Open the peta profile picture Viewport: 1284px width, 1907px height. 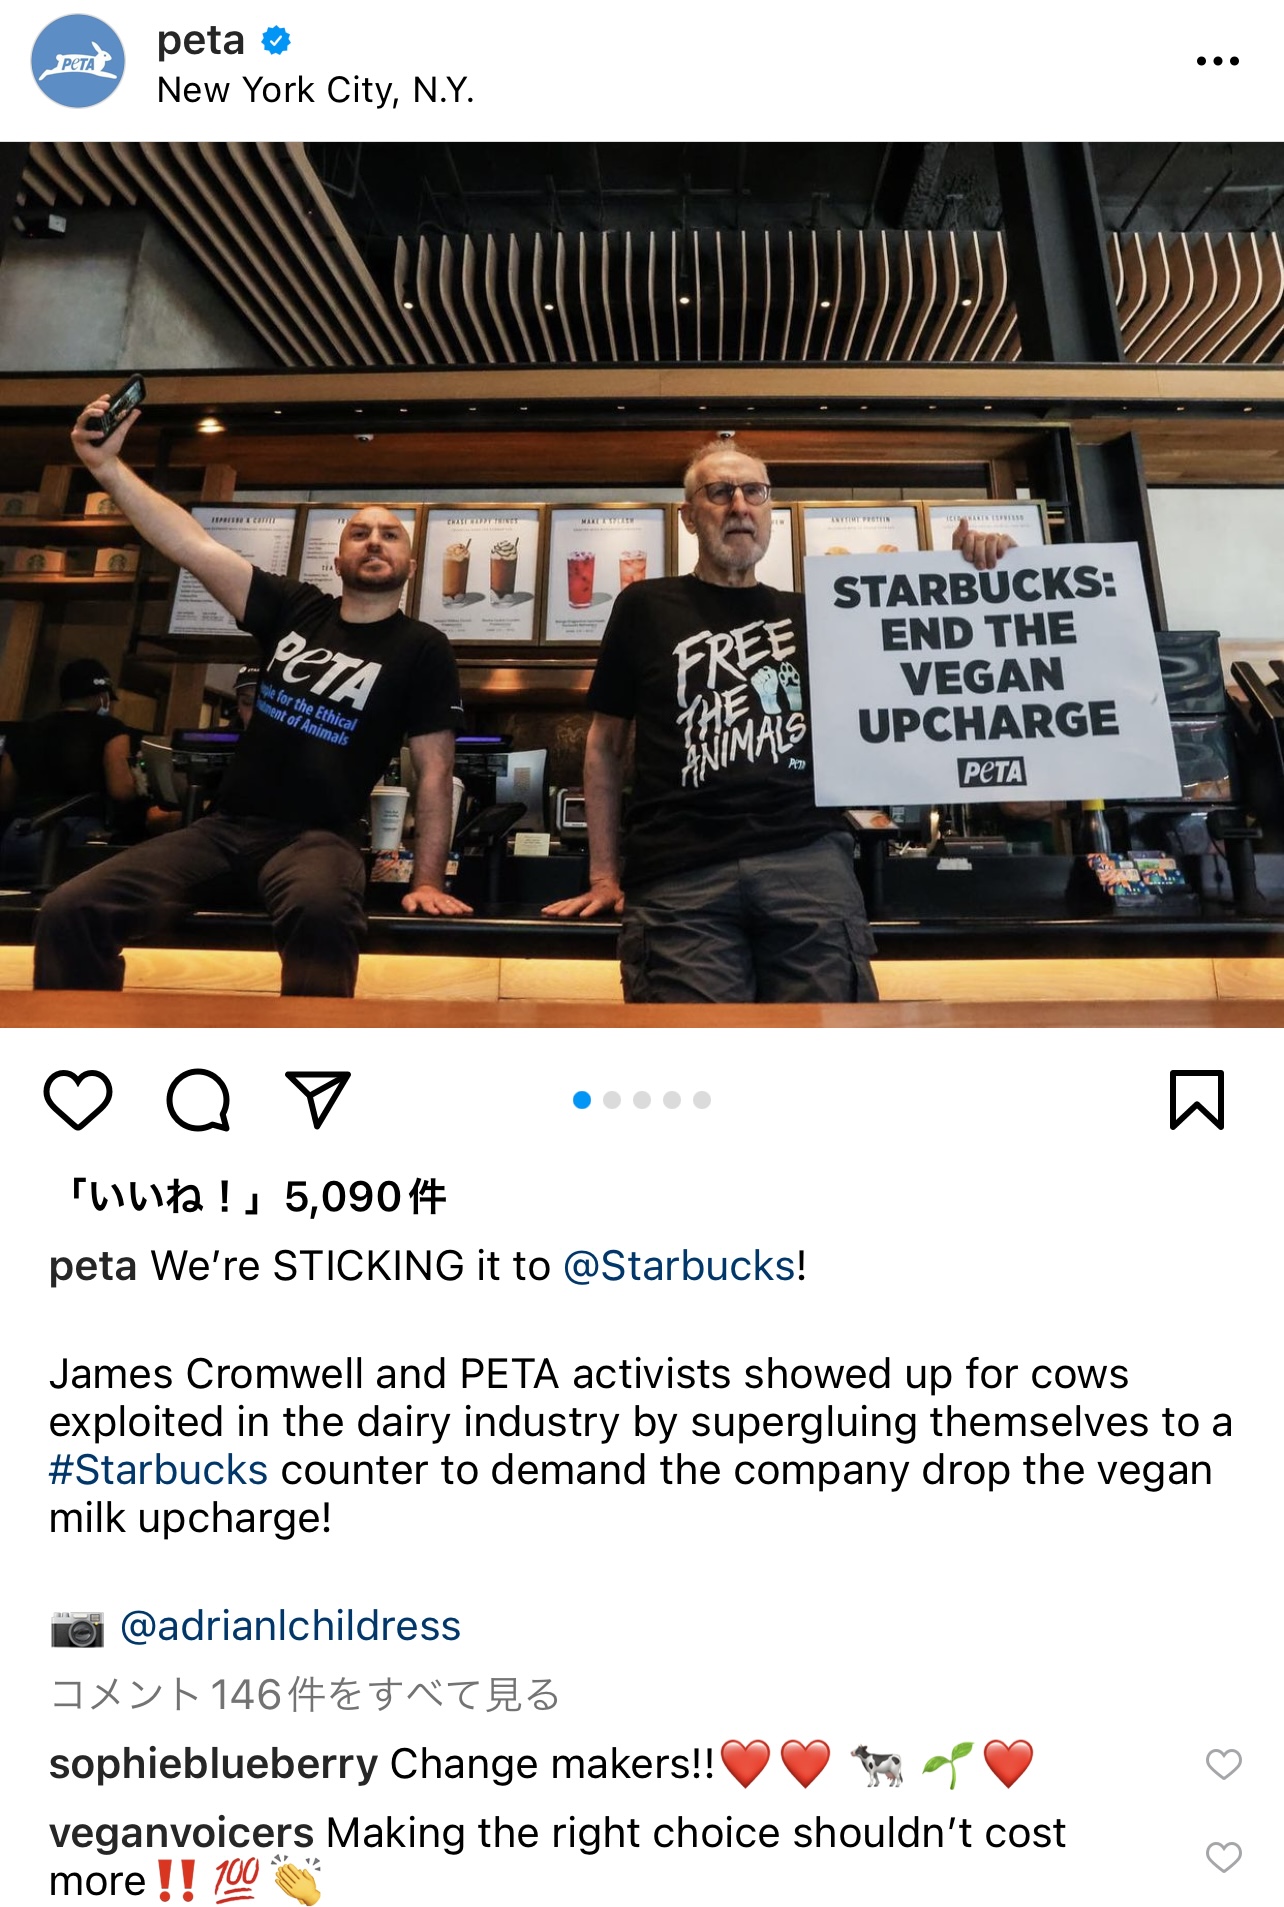pos(78,62)
